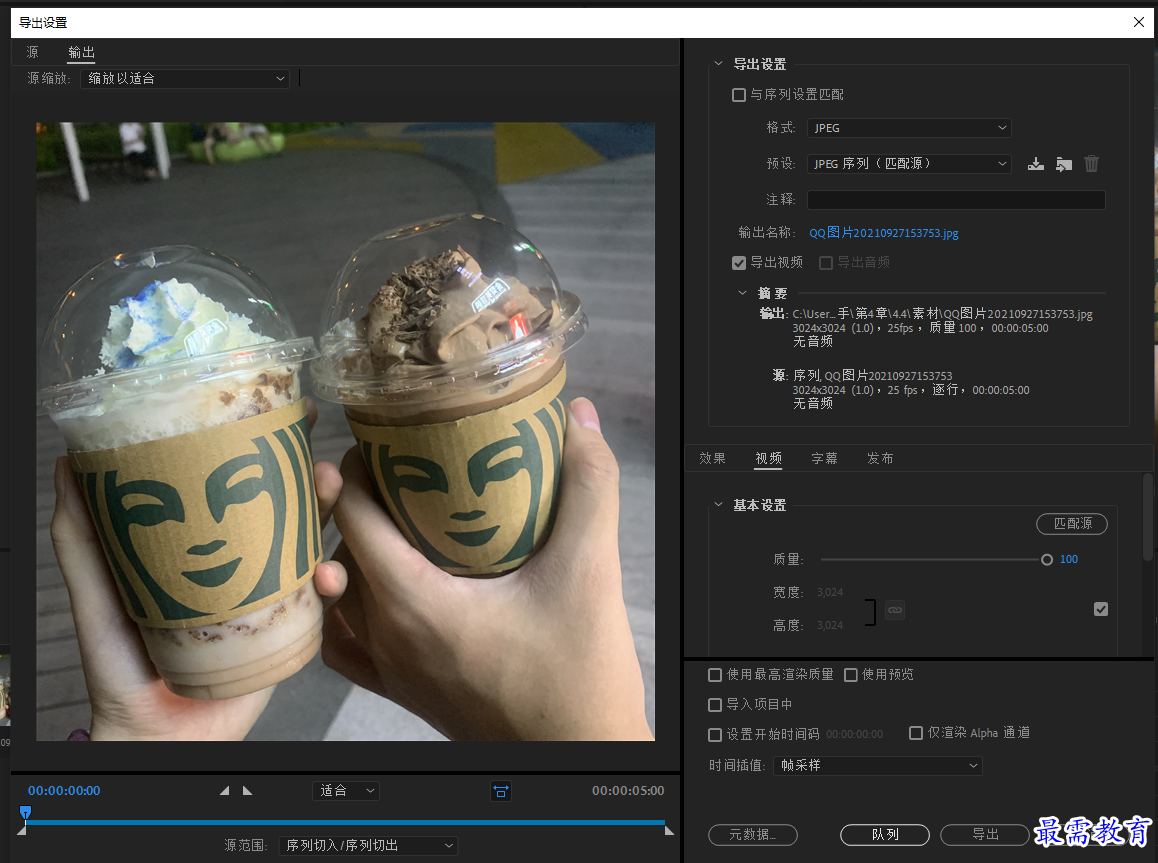Click the width-height link chain icon
The image size is (1158, 863).
pyautogui.click(x=895, y=610)
